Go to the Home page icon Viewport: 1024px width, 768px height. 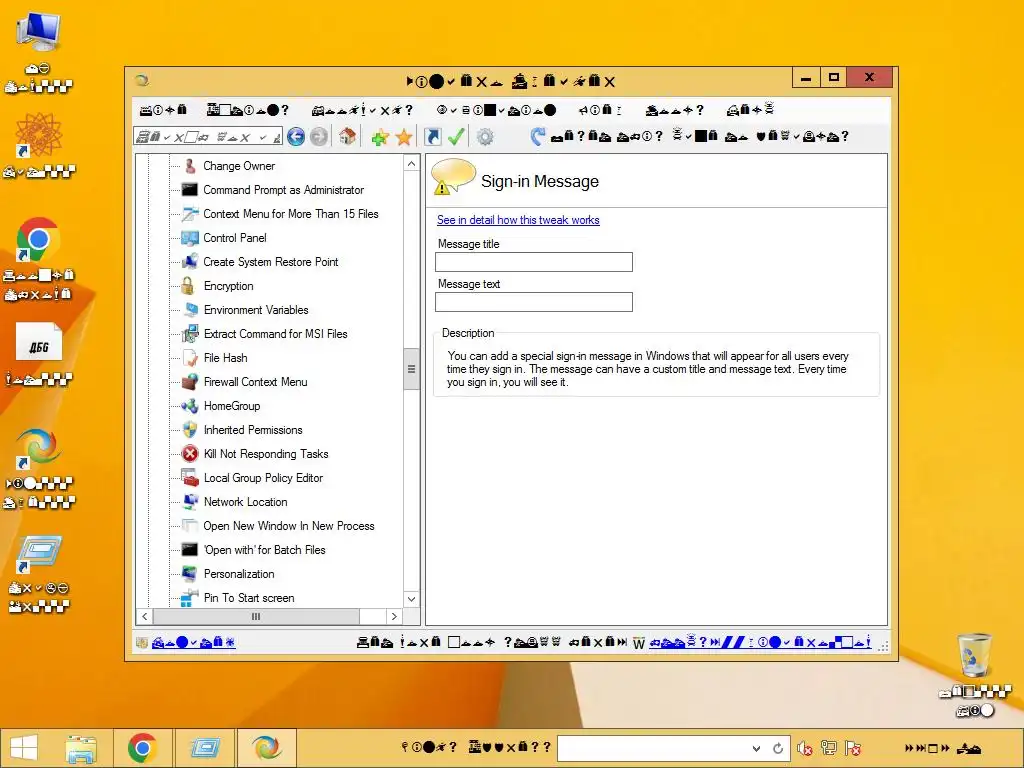(347, 136)
